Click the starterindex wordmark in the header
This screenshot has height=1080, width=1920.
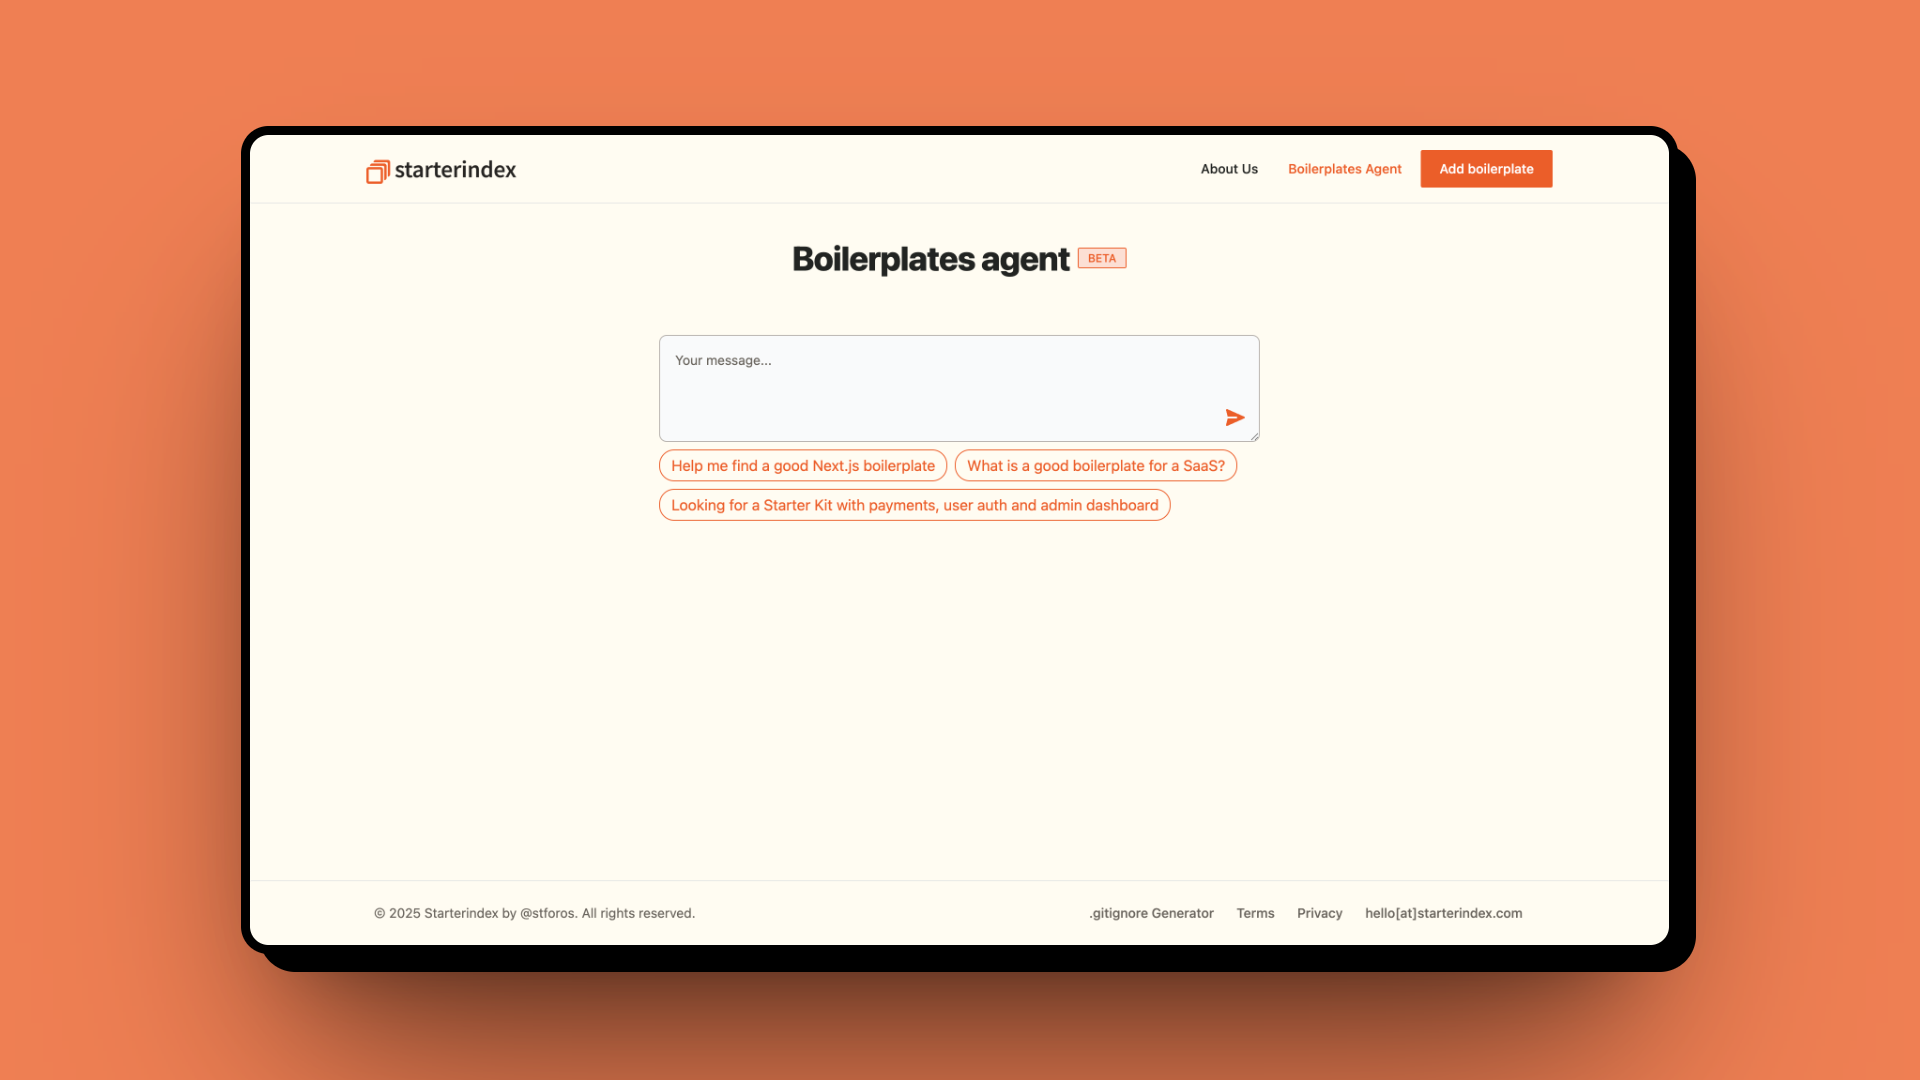[455, 171]
